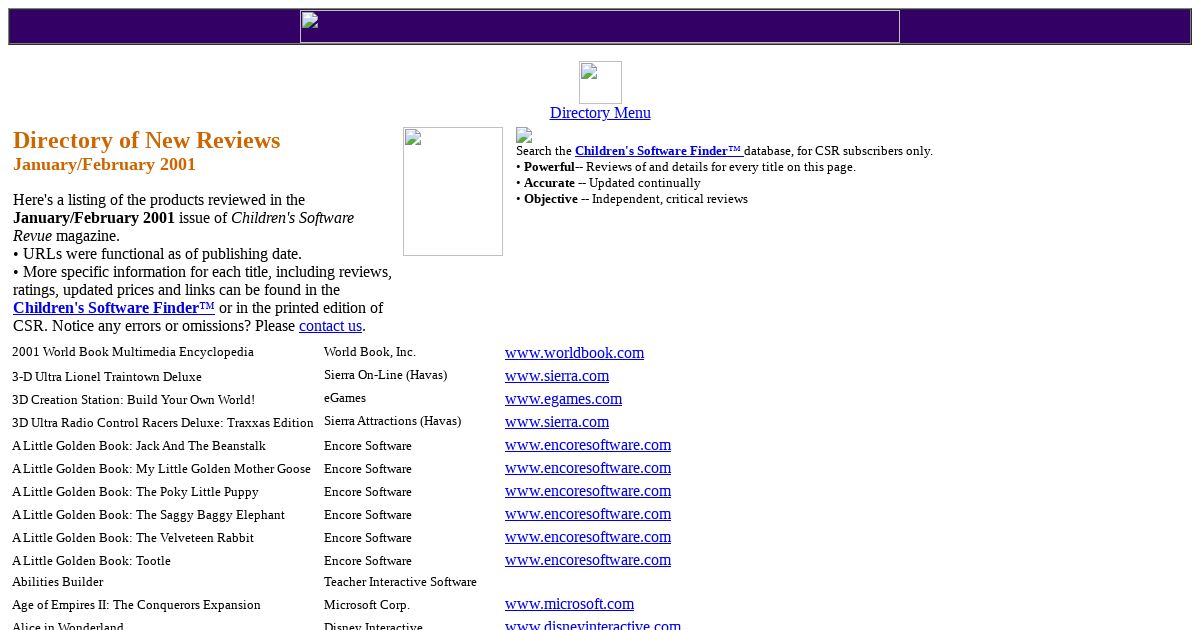Click 'Microsoft Corp.' publisher cell
This screenshot has height=630, width=1200.
[x=367, y=605]
